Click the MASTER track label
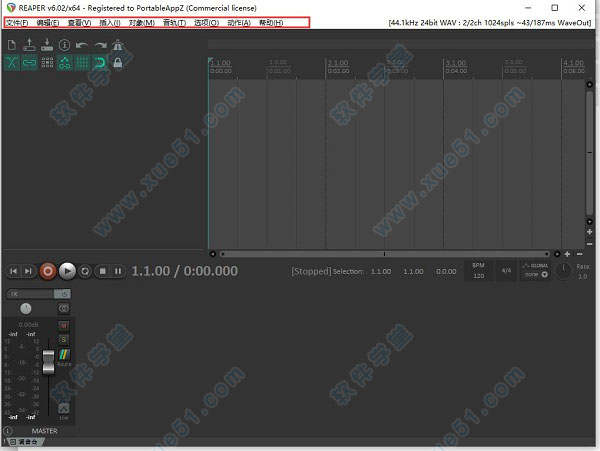 [44, 431]
